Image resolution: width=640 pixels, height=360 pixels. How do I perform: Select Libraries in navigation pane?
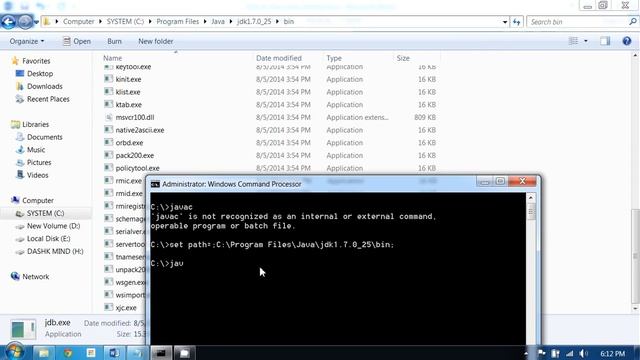point(35,124)
